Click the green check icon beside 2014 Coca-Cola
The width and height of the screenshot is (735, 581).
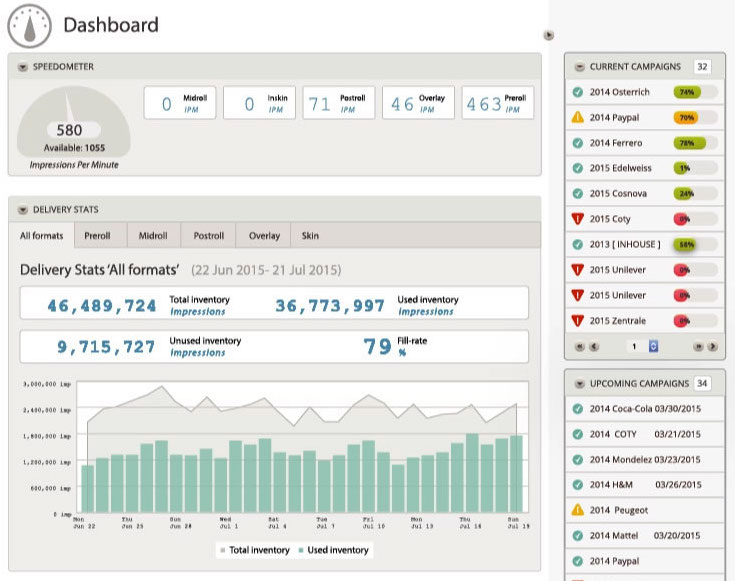577,408
